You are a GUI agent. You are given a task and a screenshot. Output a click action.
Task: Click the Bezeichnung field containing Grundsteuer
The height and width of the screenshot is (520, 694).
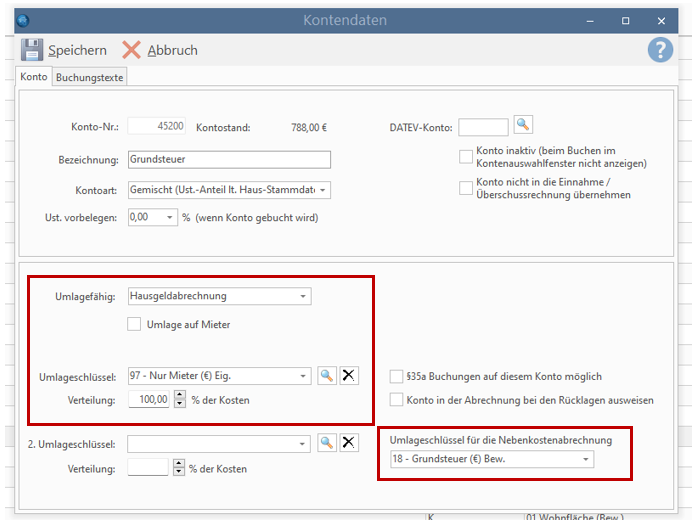228,159
